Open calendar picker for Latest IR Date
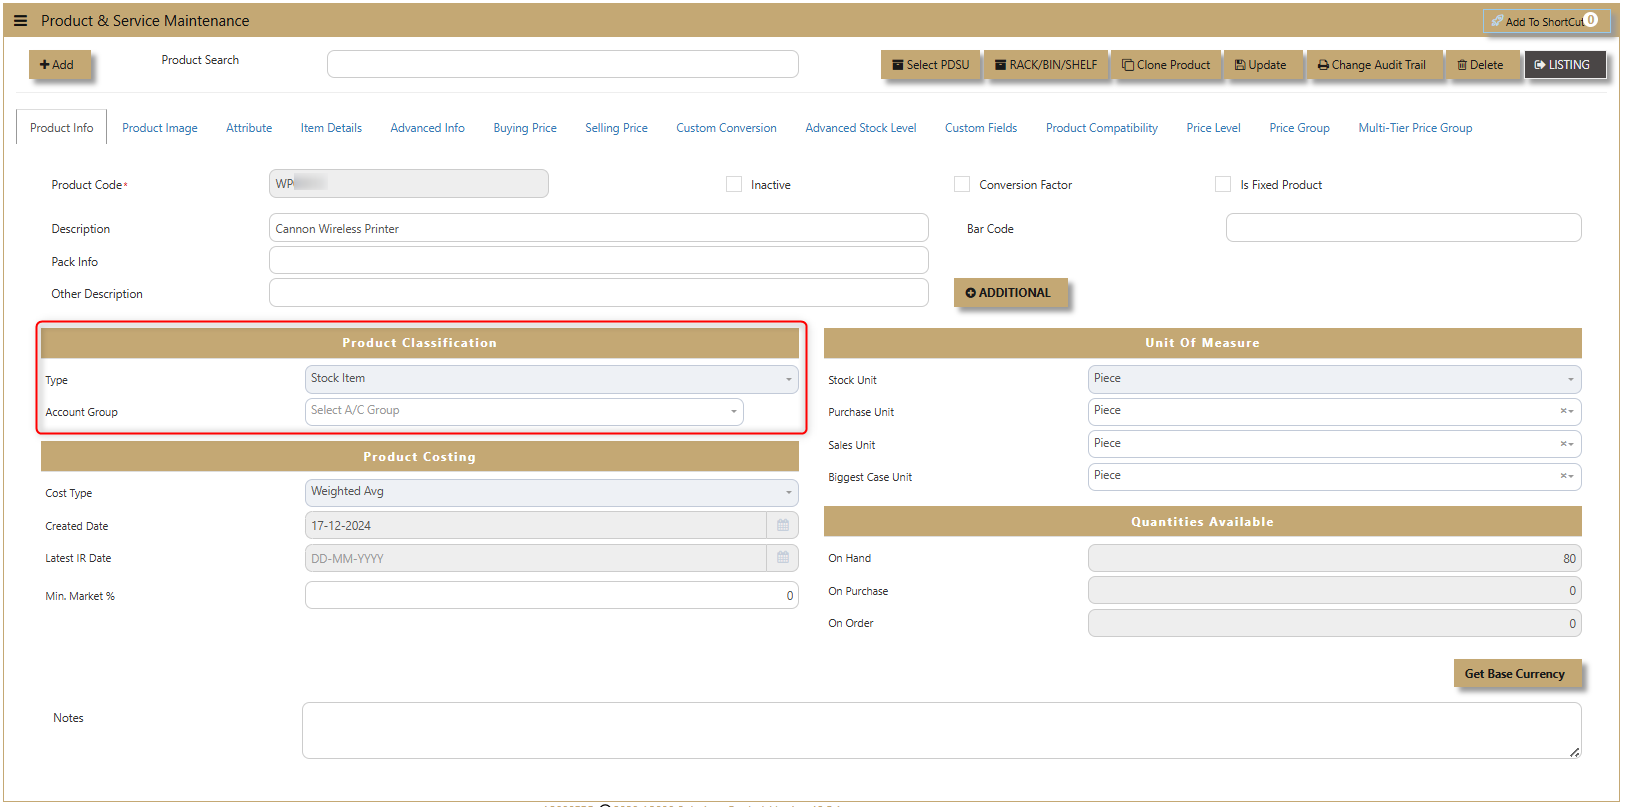Screen dimensions: 1625x807 [x=783, y=558]
